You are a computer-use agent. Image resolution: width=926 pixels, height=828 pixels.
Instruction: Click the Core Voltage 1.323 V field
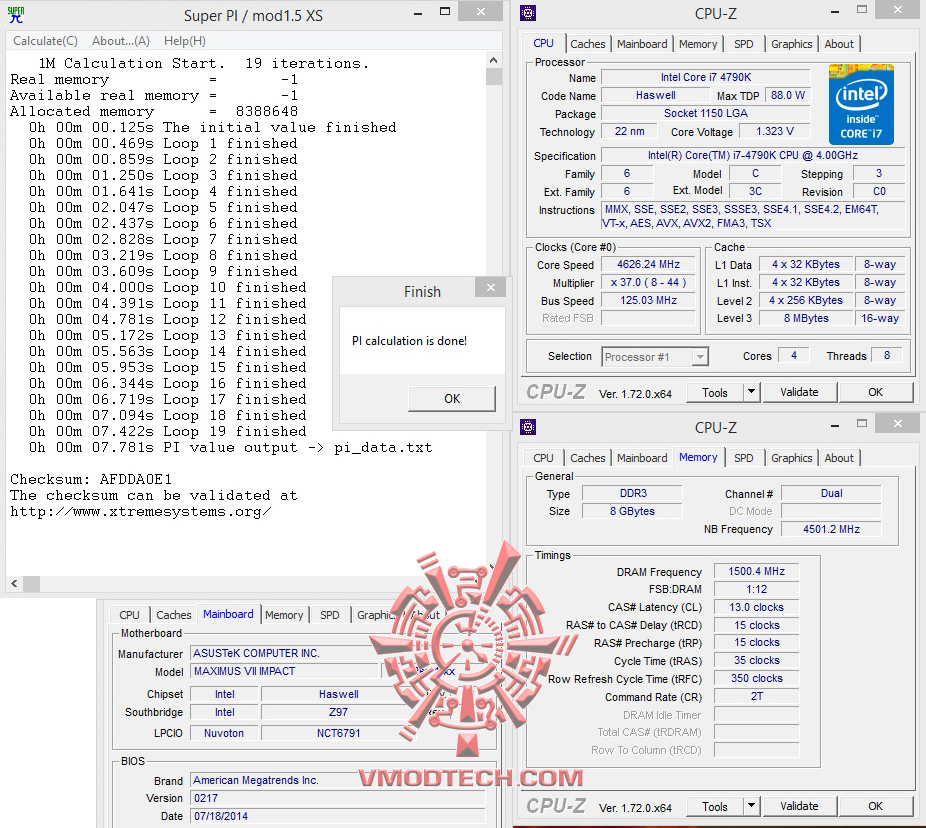pos(775,131)
